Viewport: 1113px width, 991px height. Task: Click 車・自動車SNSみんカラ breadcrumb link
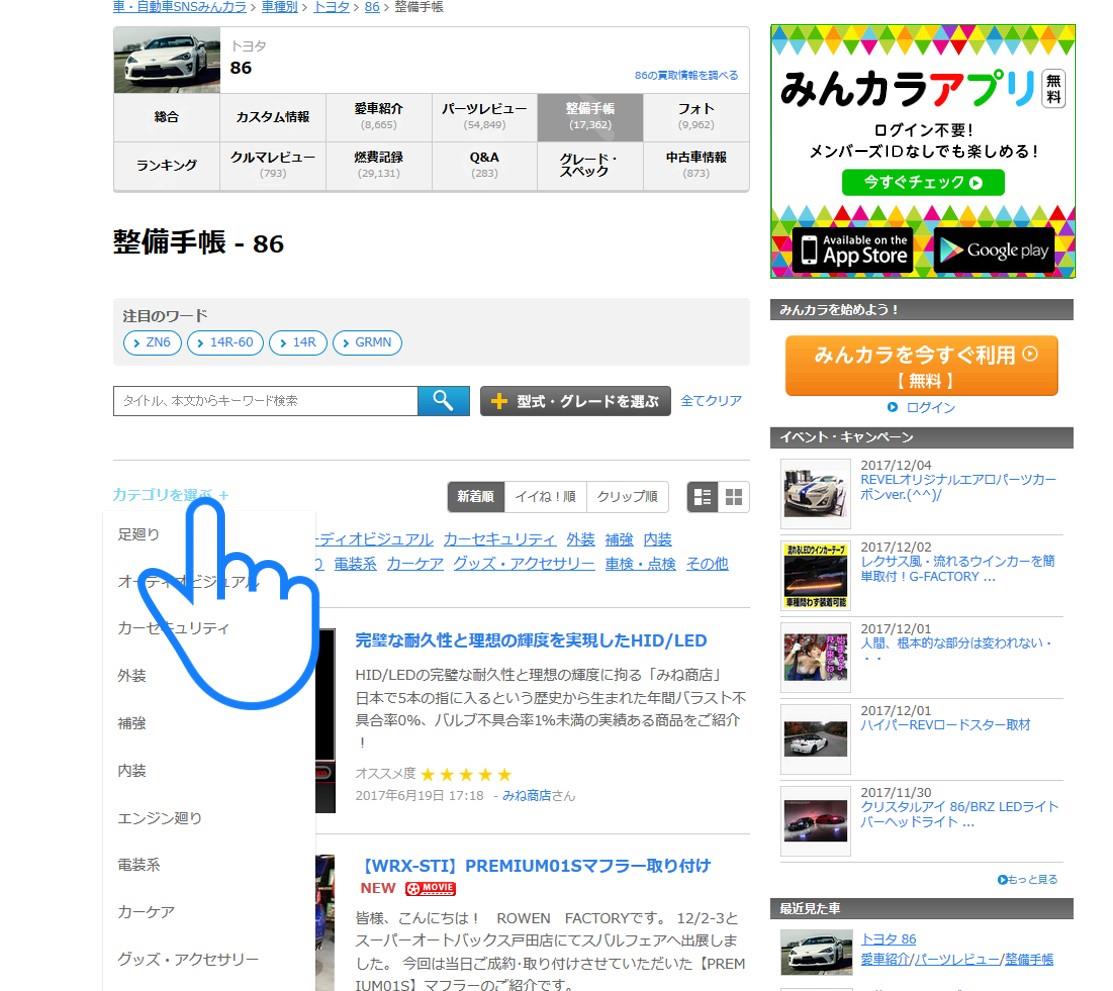tap(180, 7)
